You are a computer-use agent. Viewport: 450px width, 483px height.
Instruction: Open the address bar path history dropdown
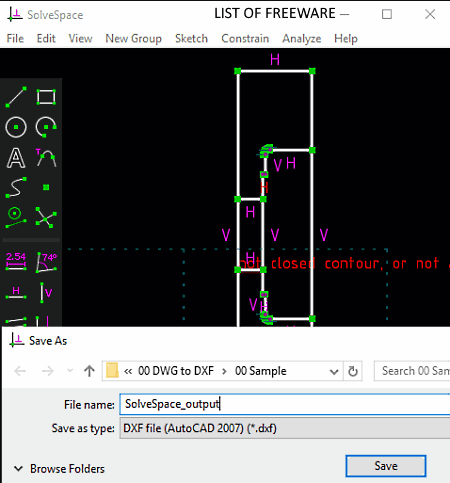(x=334, y=371)
